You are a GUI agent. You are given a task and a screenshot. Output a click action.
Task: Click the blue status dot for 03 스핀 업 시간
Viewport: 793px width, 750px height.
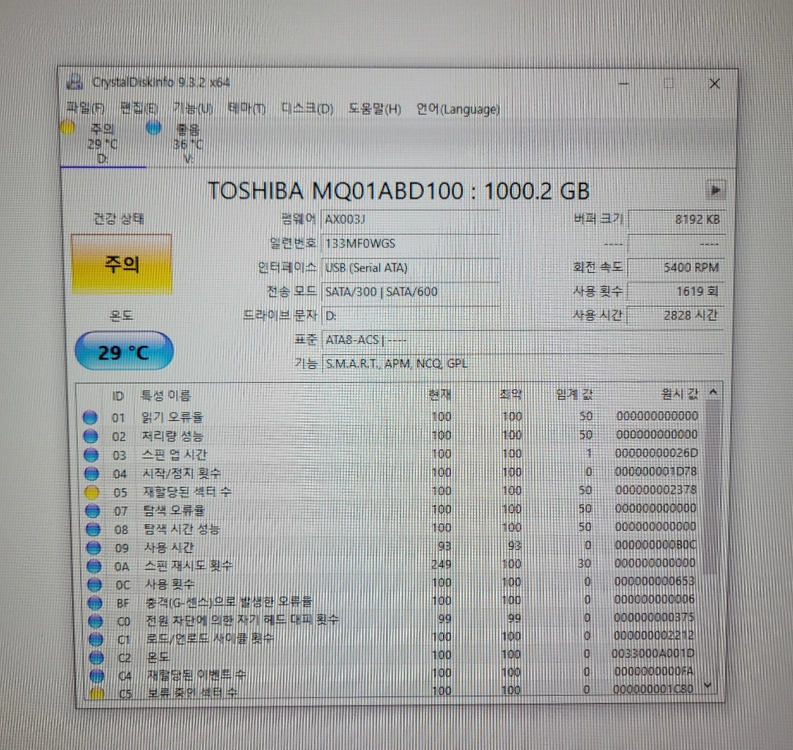pyautogui.click(x=91, y=455)
